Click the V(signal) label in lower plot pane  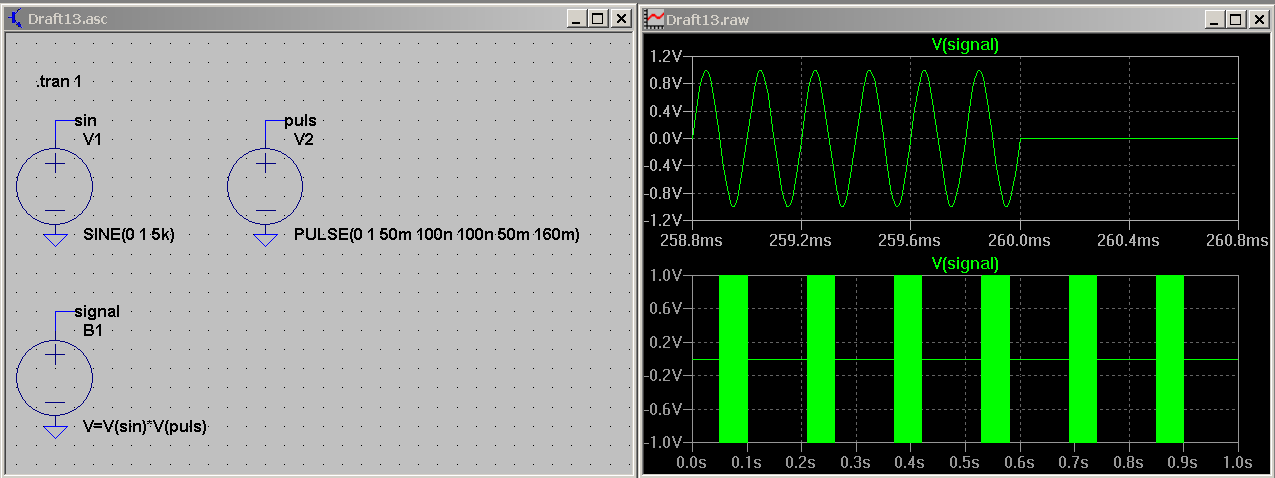pyautogui.click(x=965, y=264)
